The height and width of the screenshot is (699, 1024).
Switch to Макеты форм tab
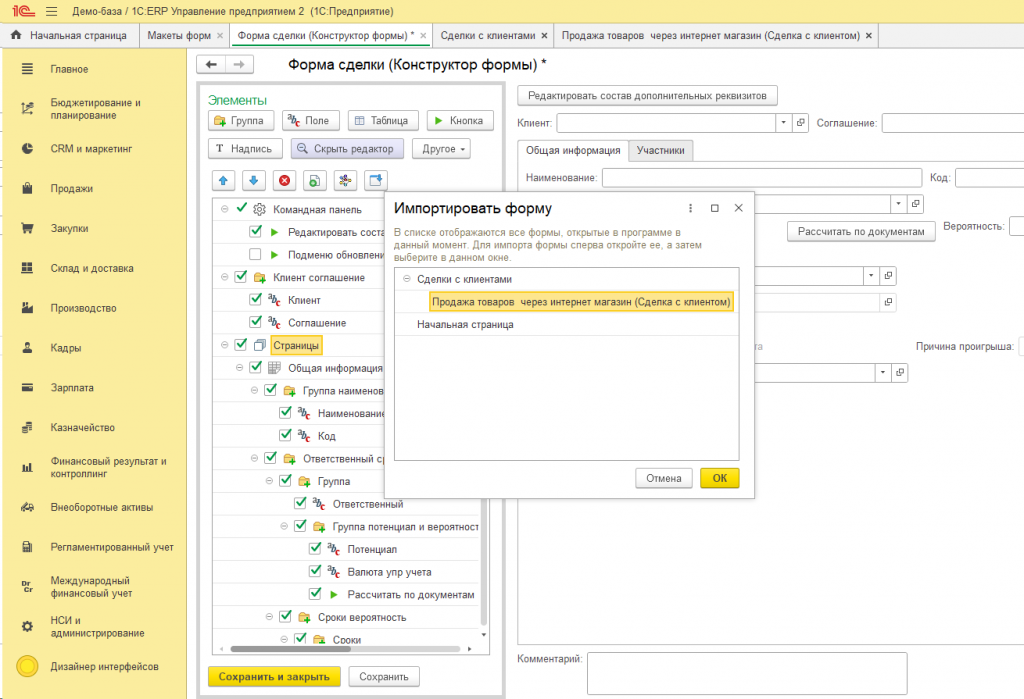click(179, 35)
